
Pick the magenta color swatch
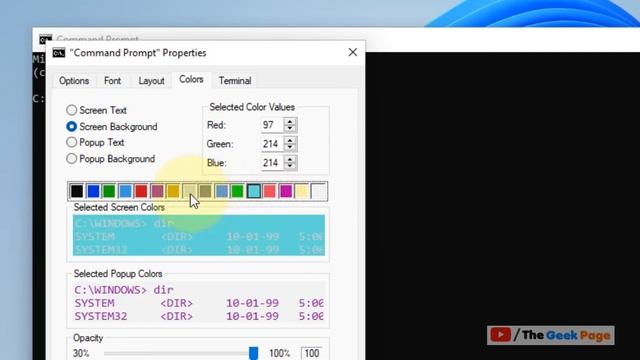point(286,191)
